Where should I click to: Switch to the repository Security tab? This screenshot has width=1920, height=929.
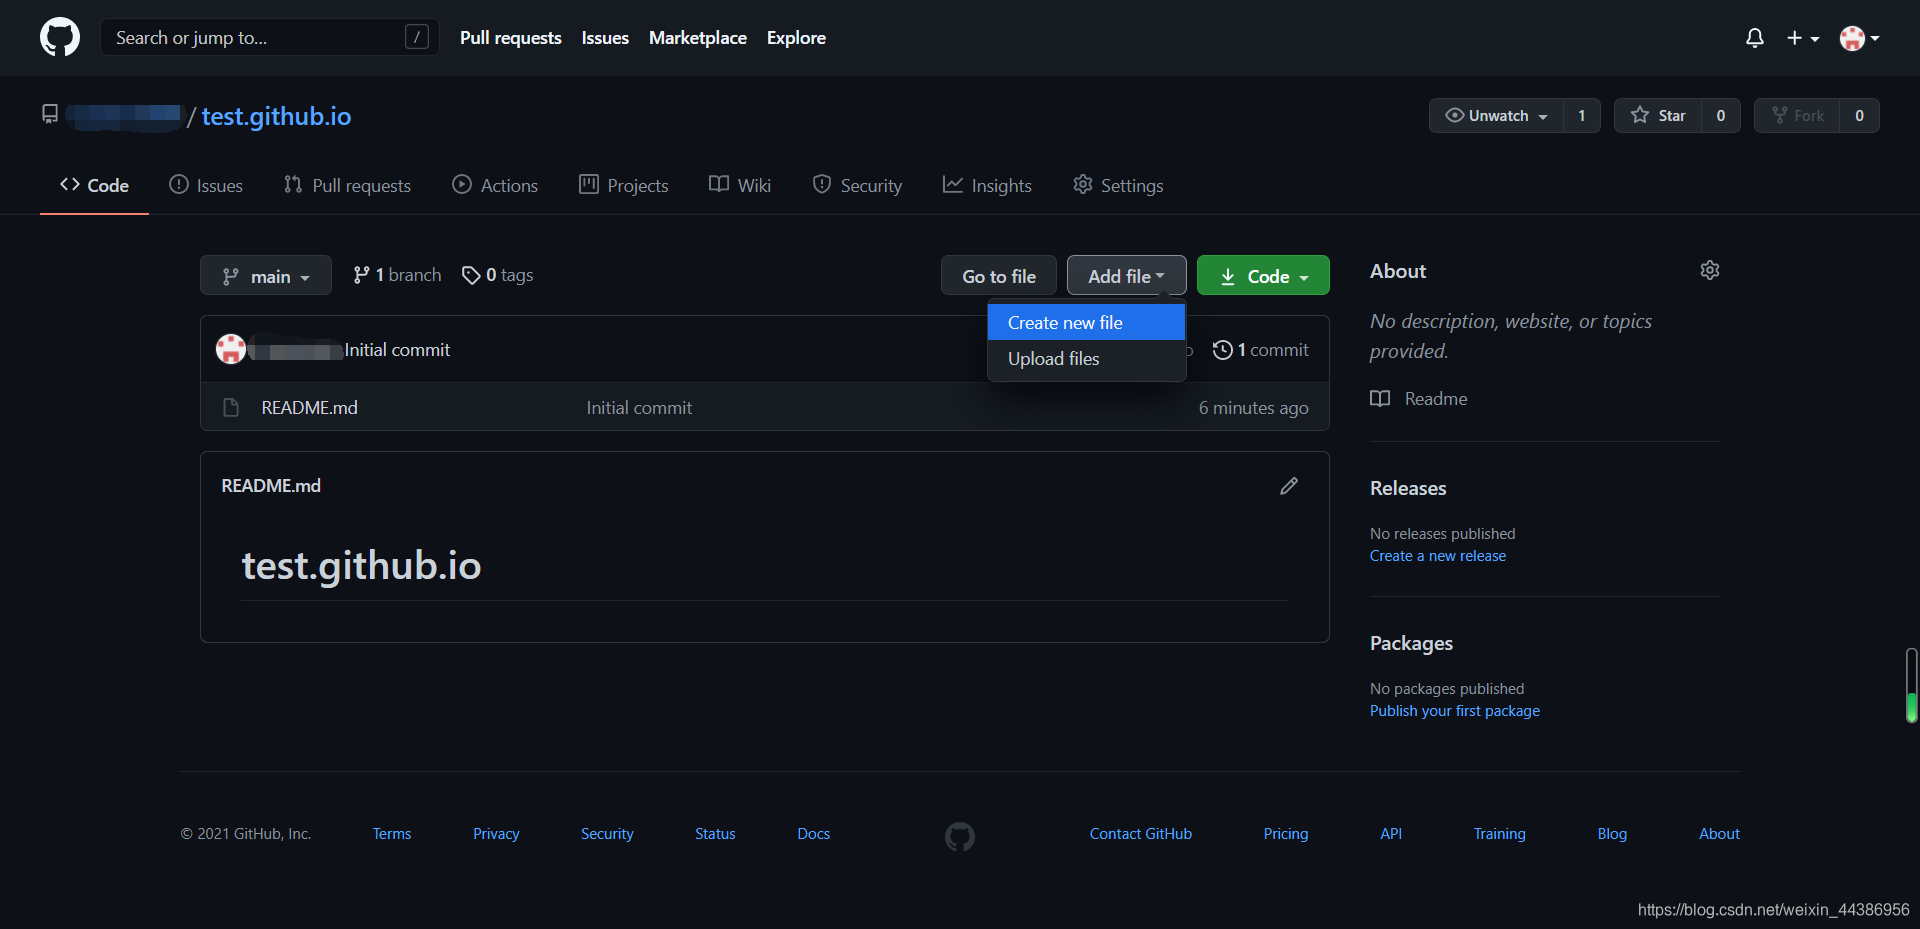(x=857, y=185)
